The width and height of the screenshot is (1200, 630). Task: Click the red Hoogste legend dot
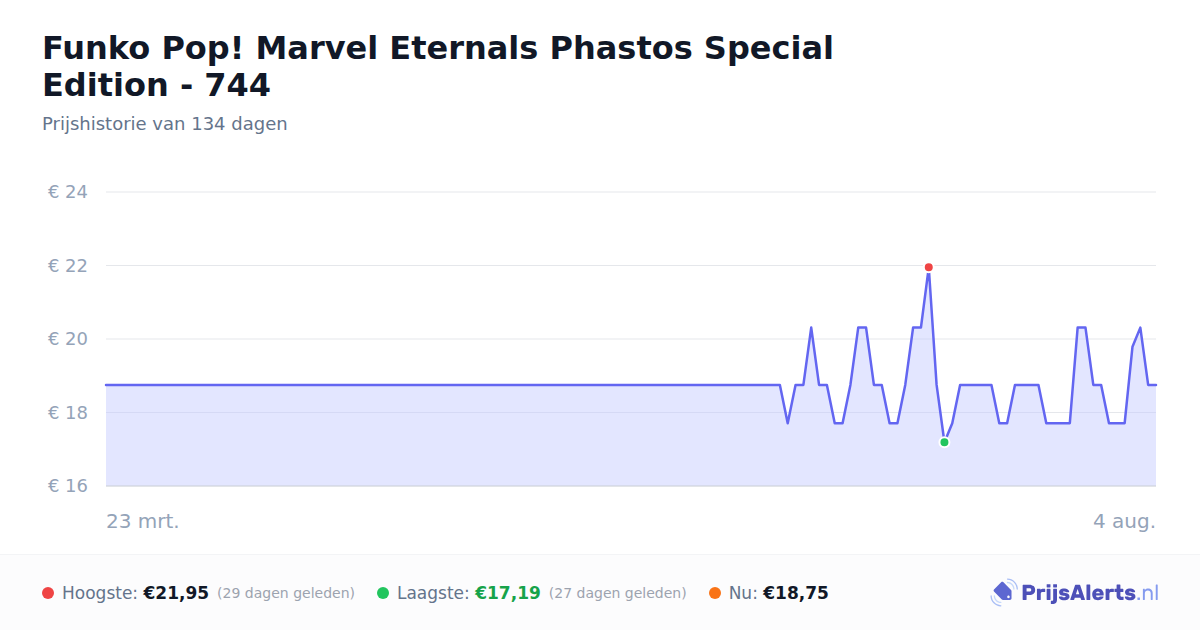48,593
